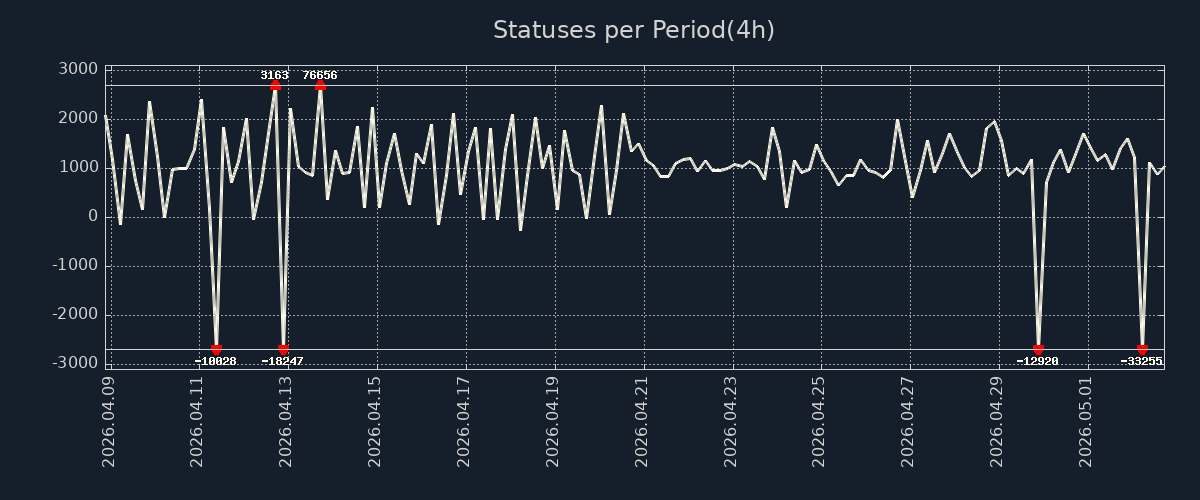This screenshot has width=1200, height=500.
Task: Select the -33255 value annotation
Action: click(1142, 361)
